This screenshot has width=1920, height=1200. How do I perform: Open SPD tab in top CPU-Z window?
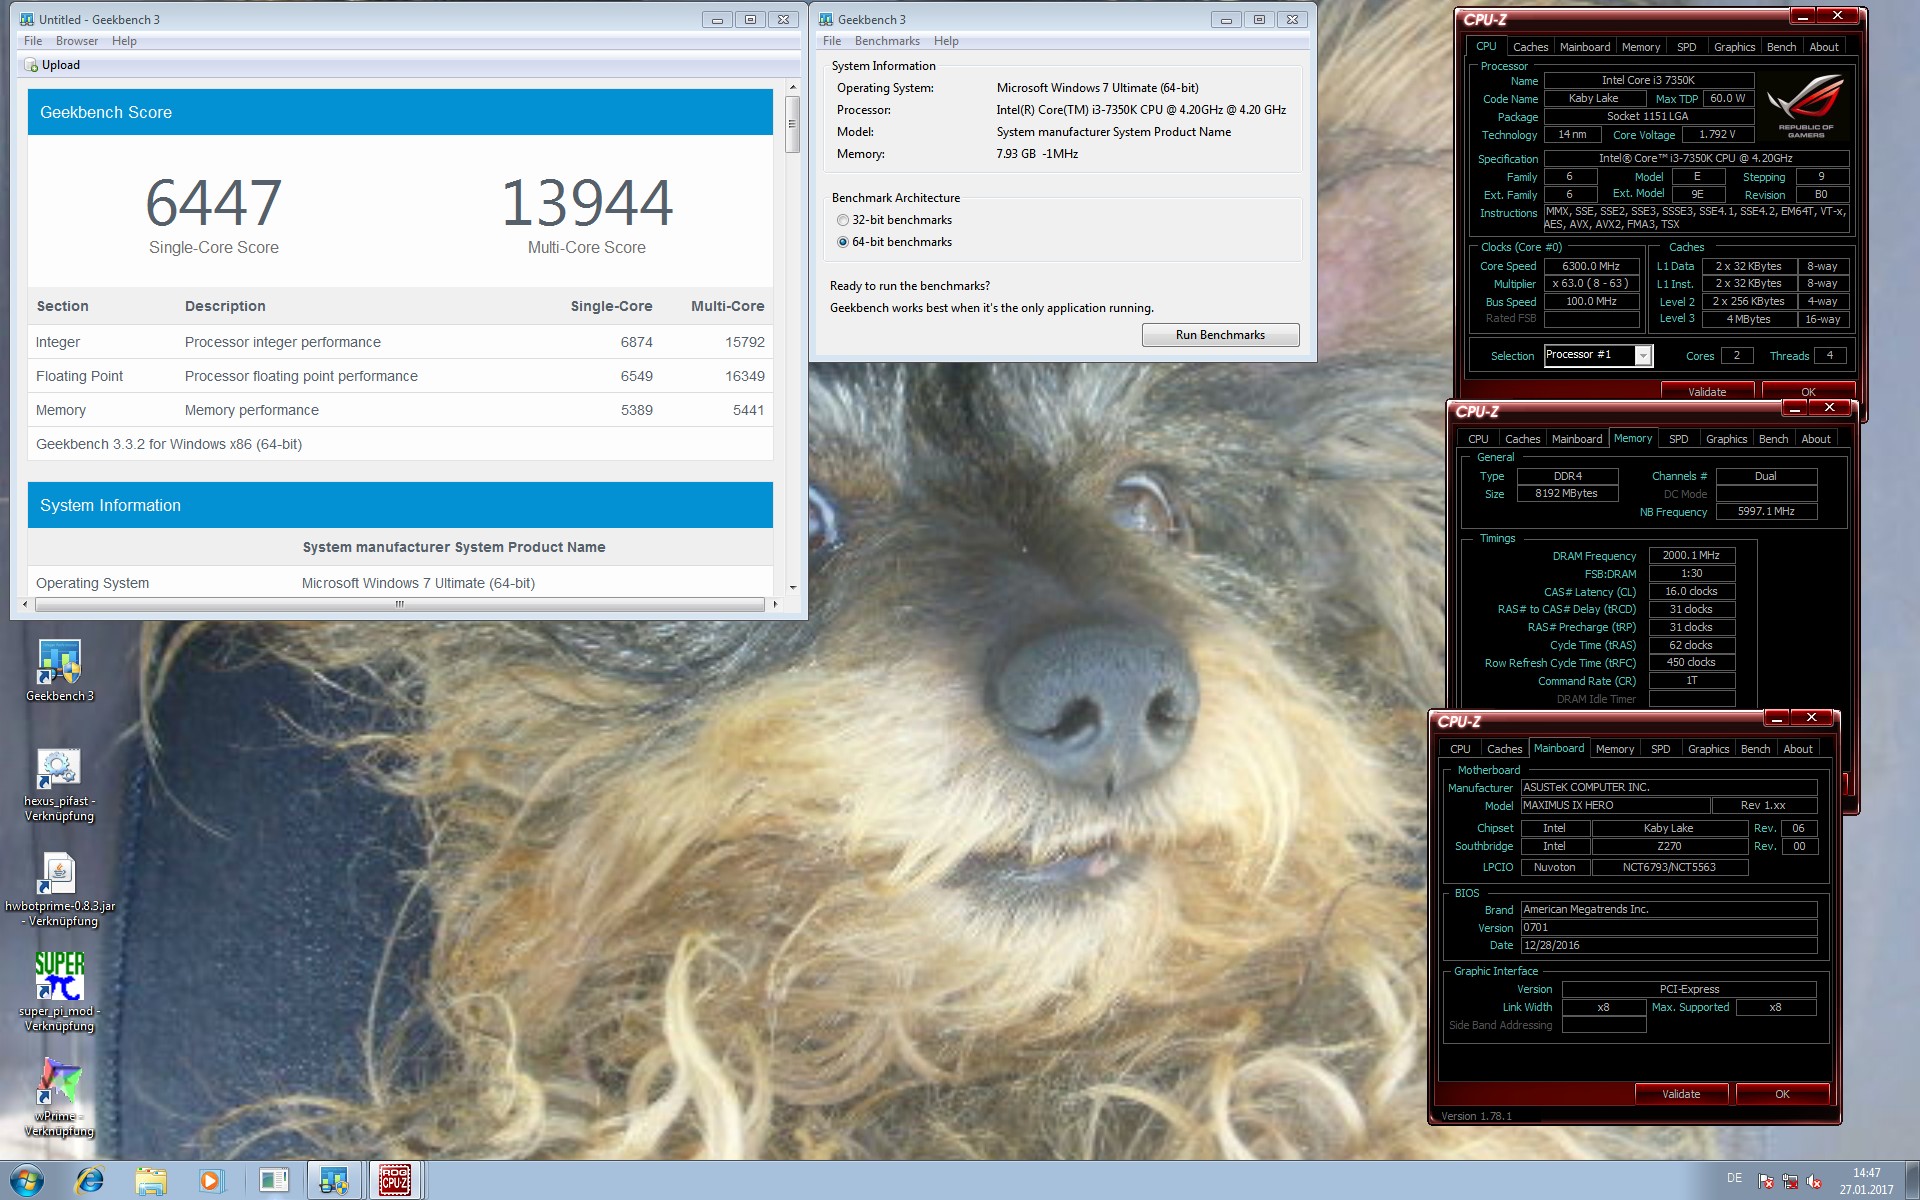1686,47
